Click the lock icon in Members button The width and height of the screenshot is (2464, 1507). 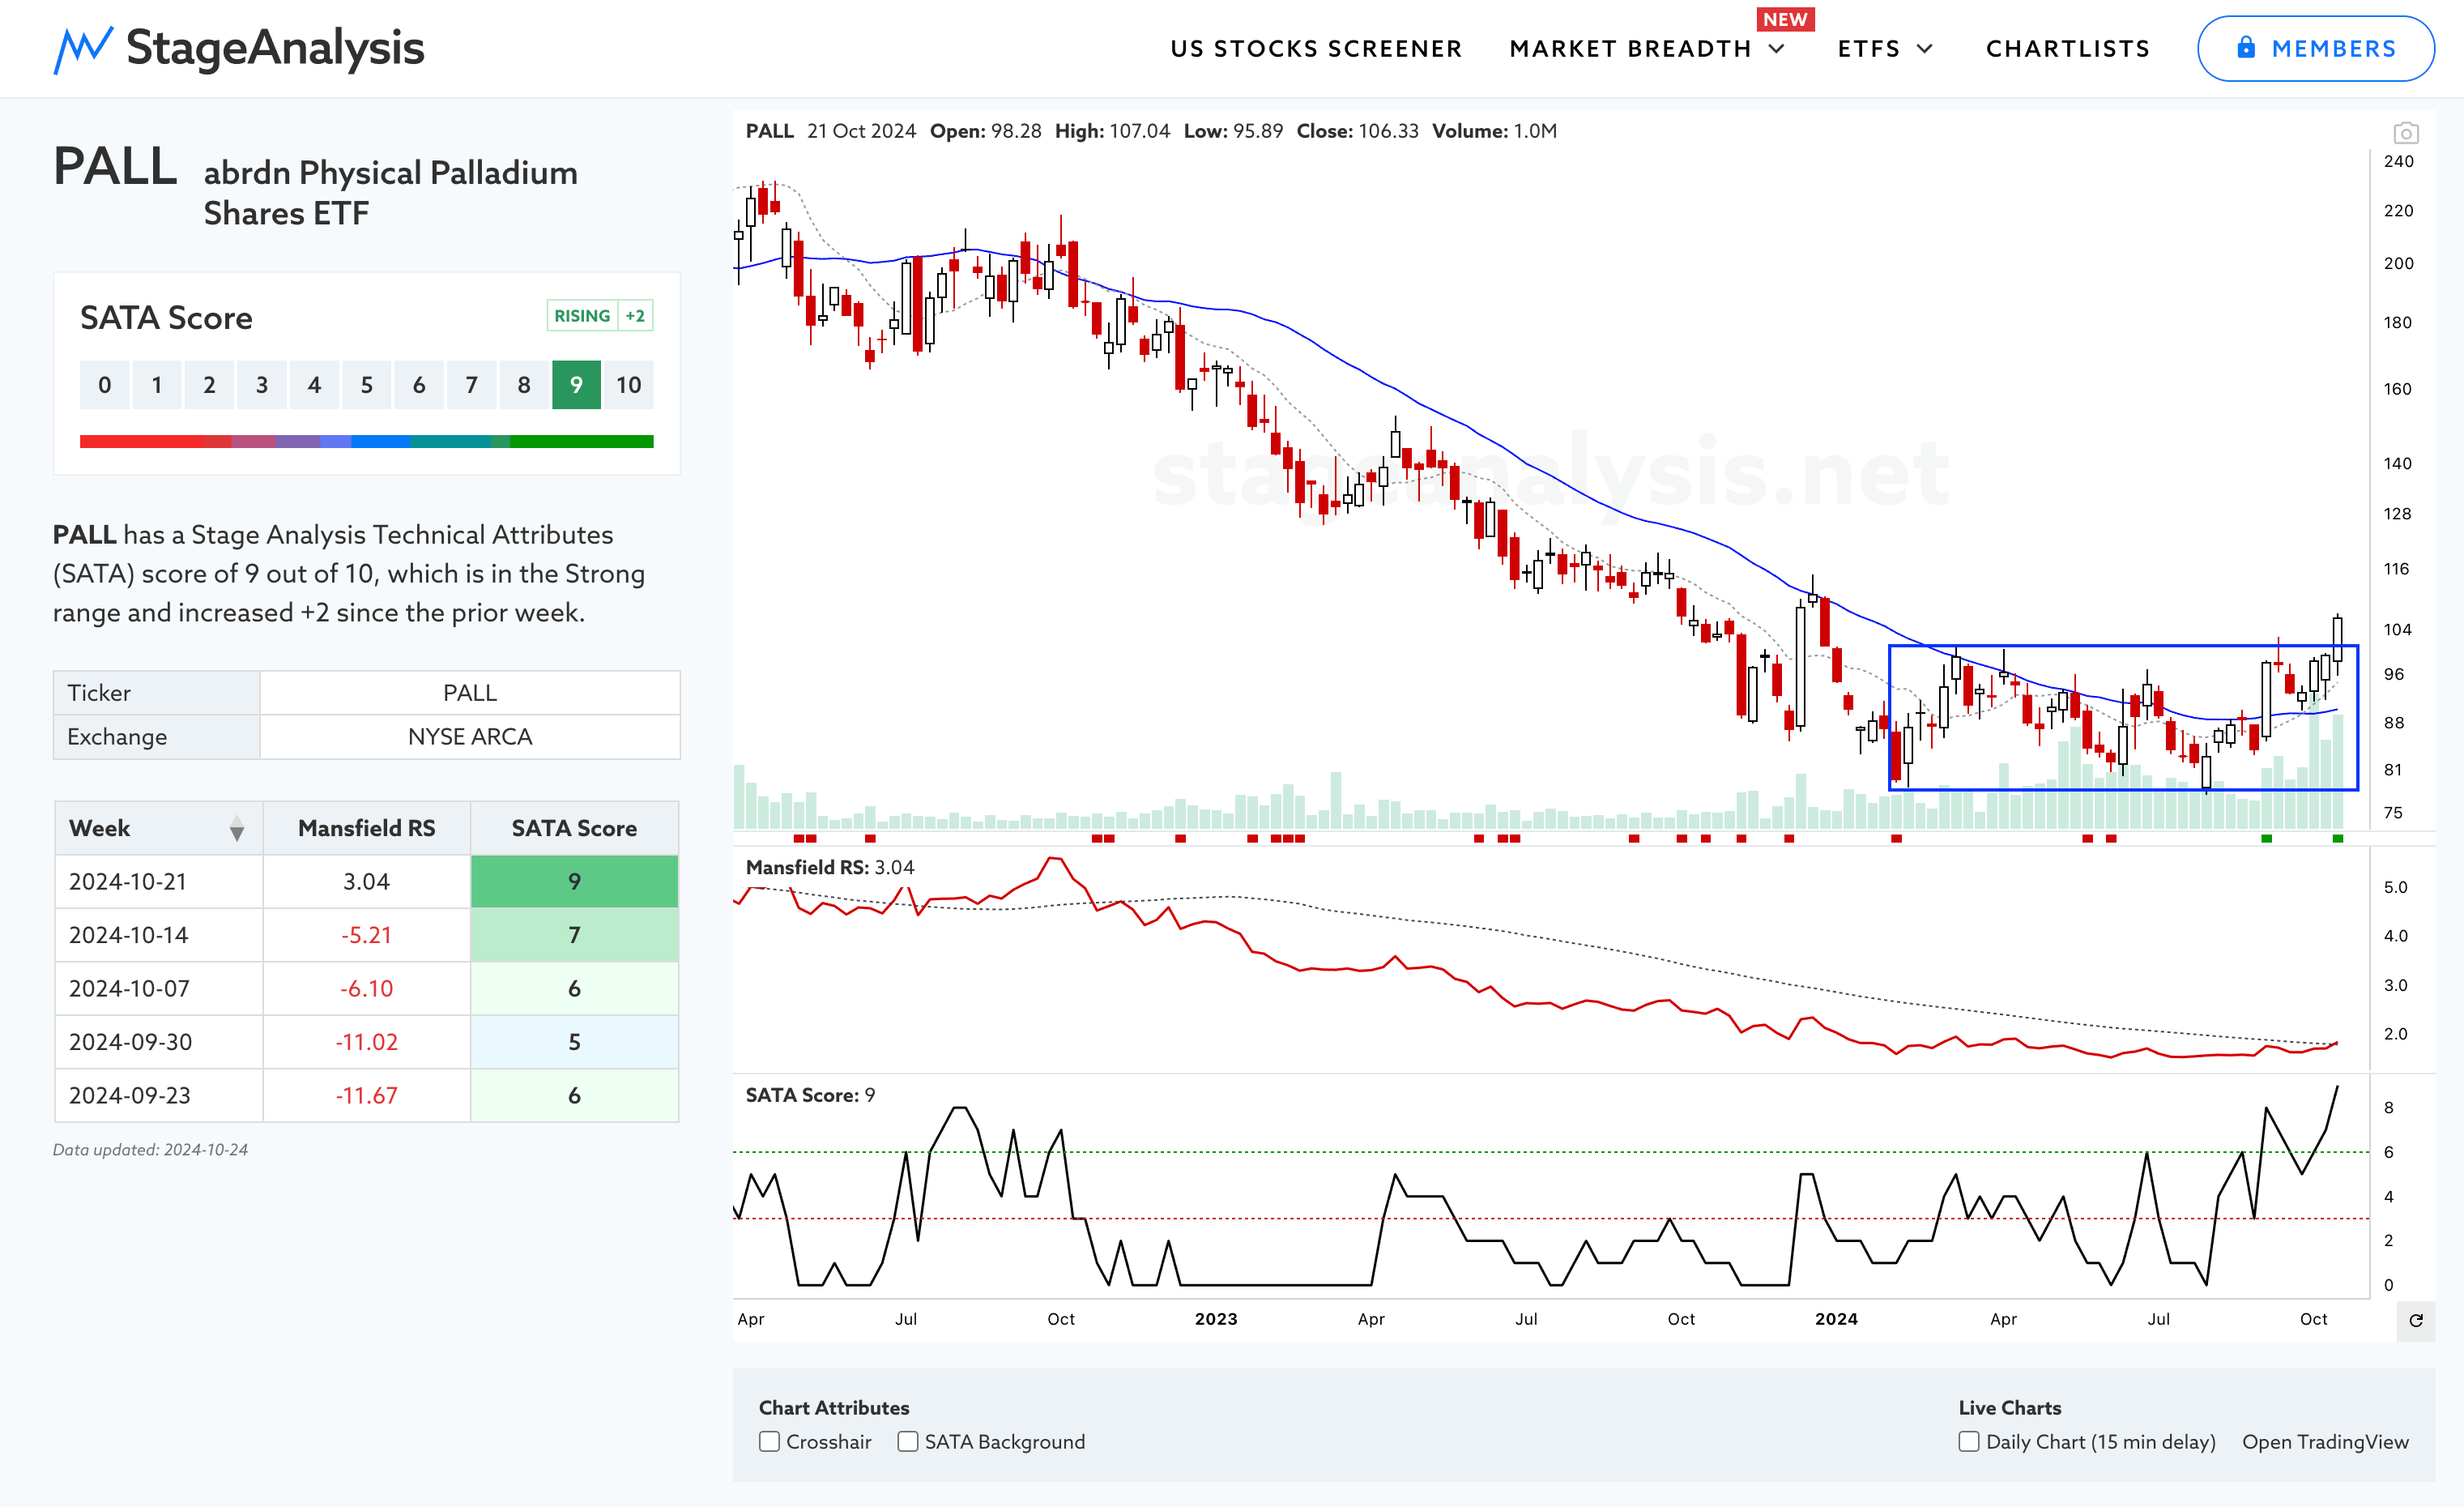tap(2246, 47)
